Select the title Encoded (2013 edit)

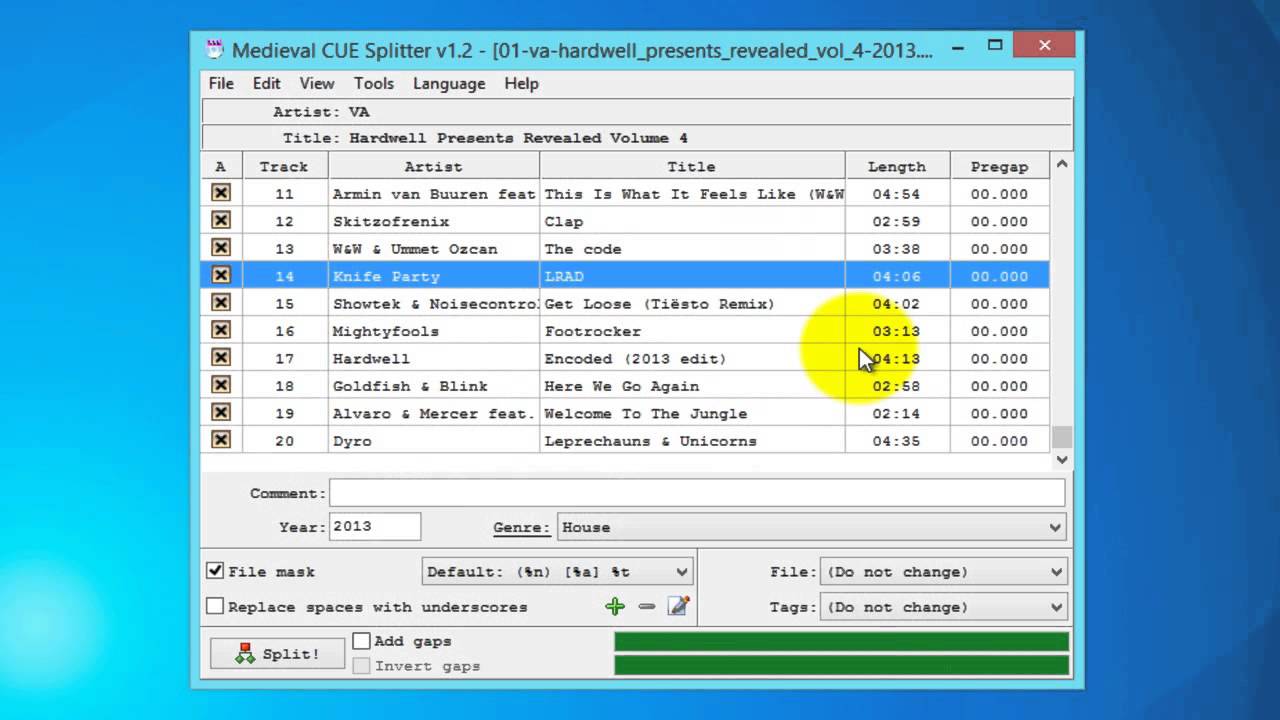635,358
